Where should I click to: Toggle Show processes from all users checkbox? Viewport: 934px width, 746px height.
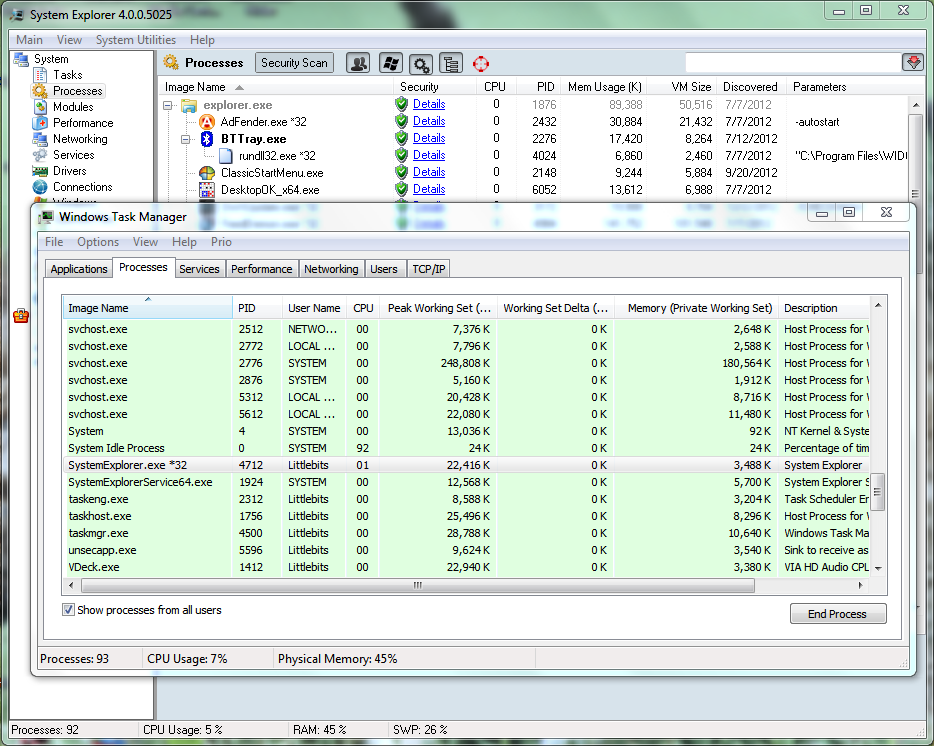pos(69,610)
